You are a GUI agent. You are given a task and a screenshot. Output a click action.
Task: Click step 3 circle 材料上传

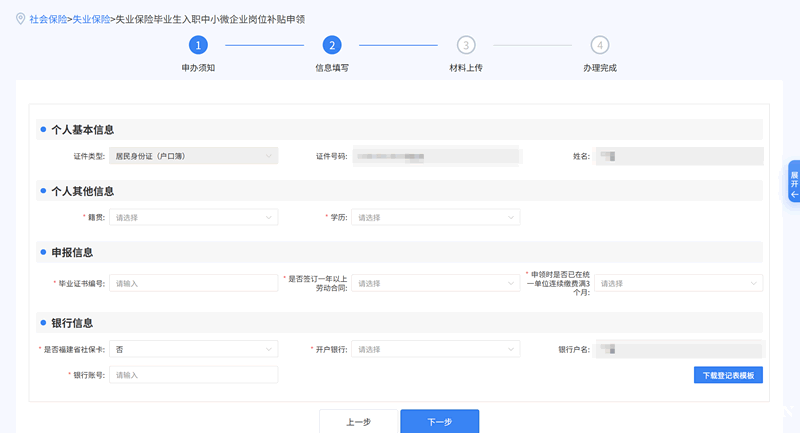coord(466,45)
